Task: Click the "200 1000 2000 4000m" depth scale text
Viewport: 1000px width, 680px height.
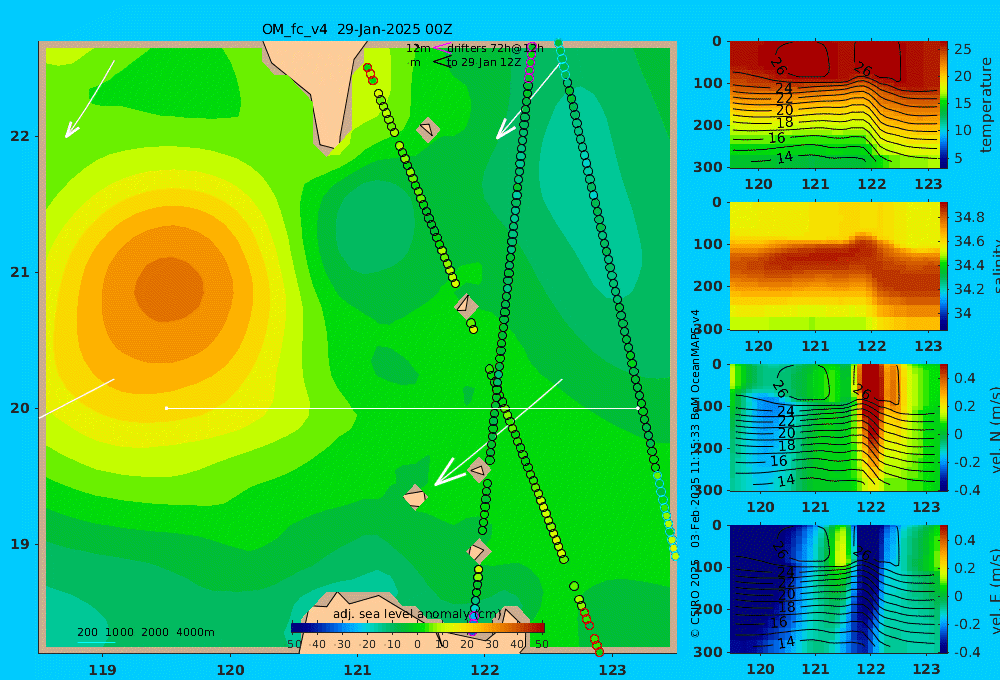Action: 146,632
